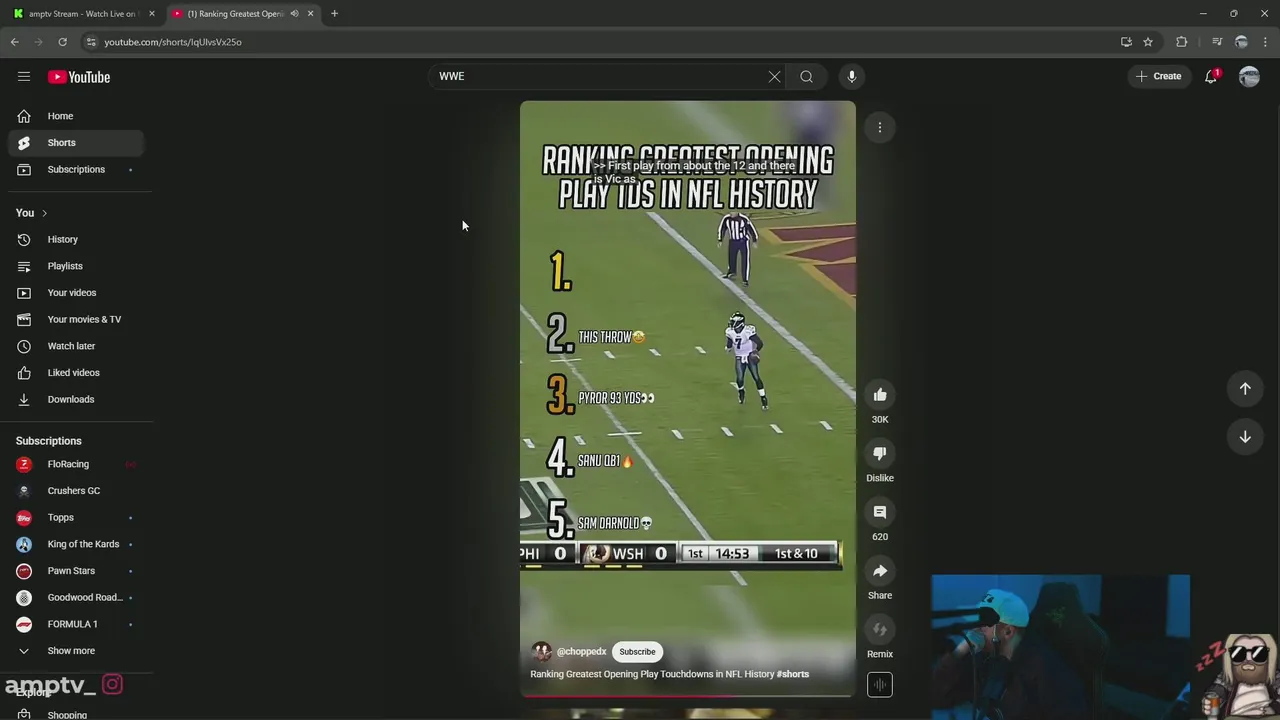This screenshot has width=1280, height=720.
Task: Seek using the Short's progress bar
Action: (688, 695)
